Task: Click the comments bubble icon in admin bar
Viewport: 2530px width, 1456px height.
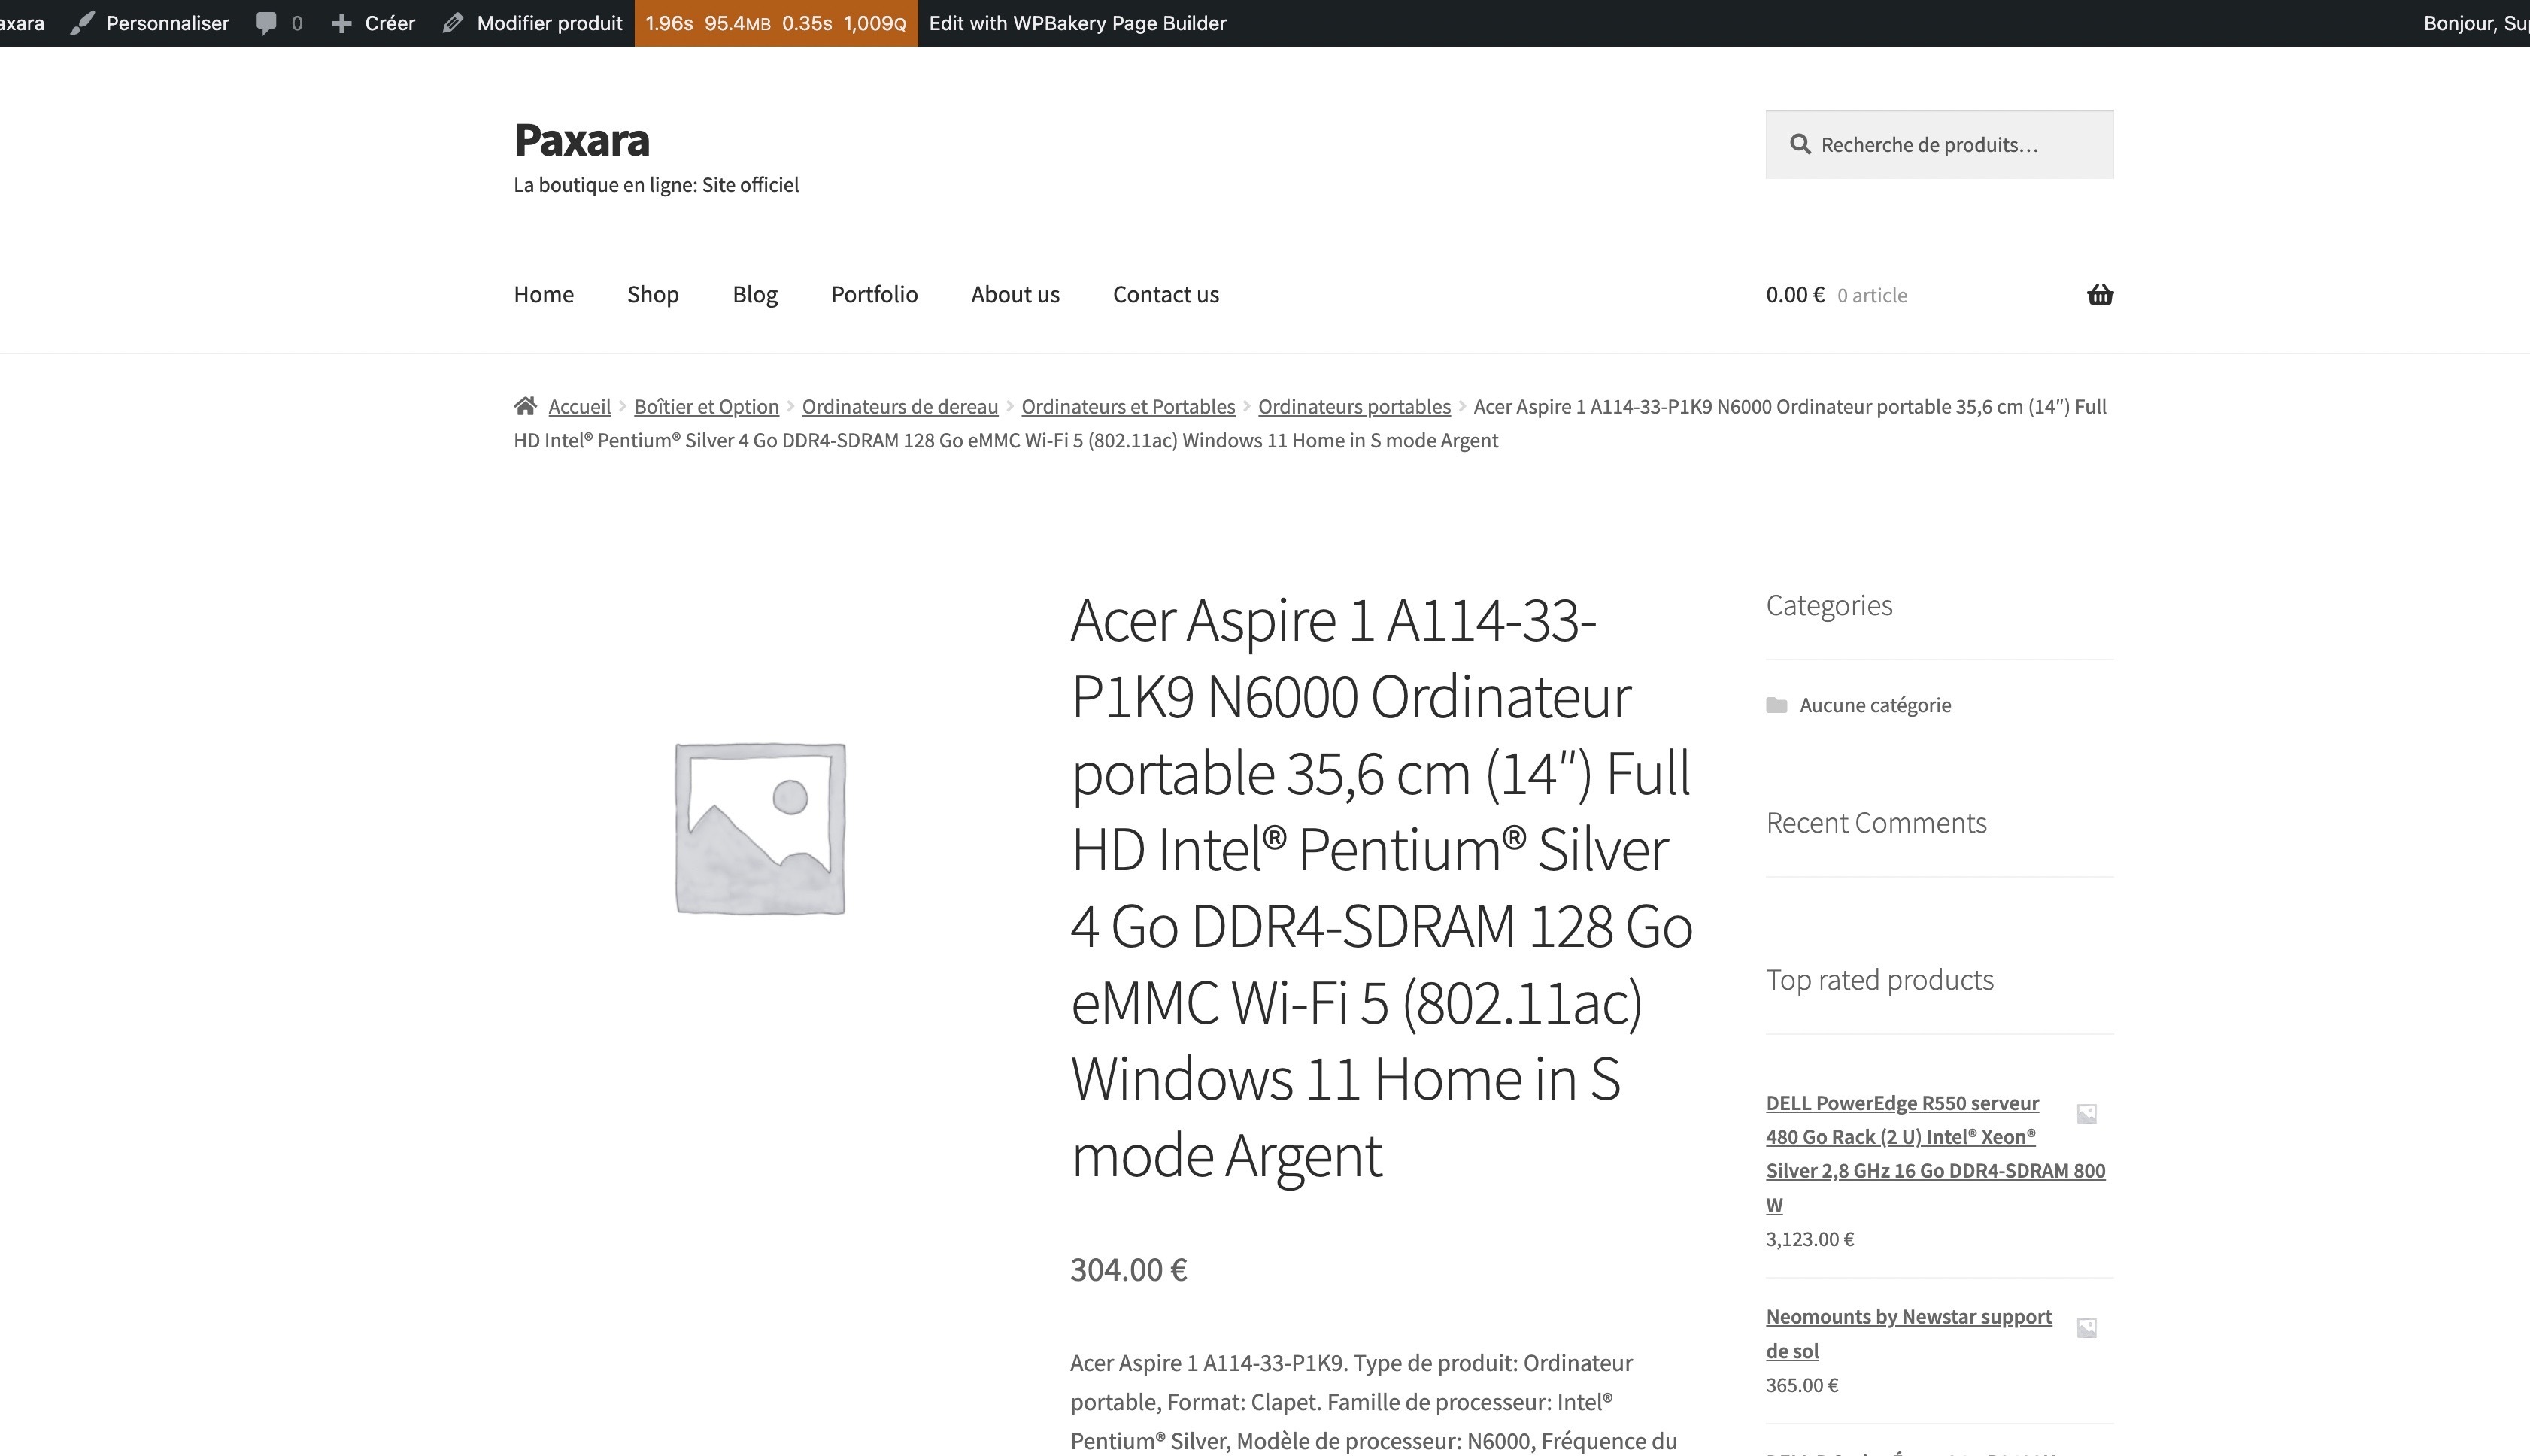Action: pos(266,23)
